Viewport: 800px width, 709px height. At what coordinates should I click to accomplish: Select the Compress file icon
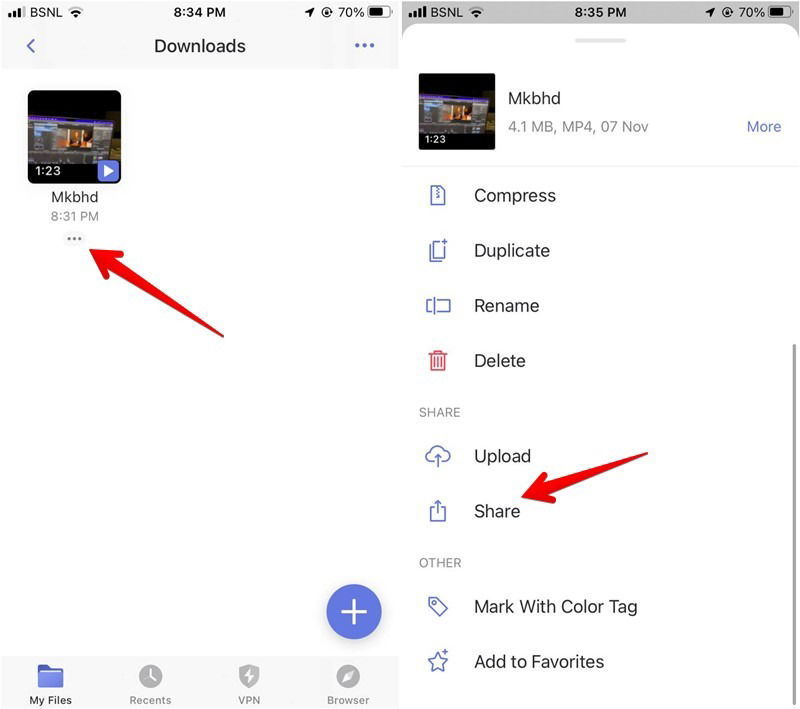click(438, 196)
